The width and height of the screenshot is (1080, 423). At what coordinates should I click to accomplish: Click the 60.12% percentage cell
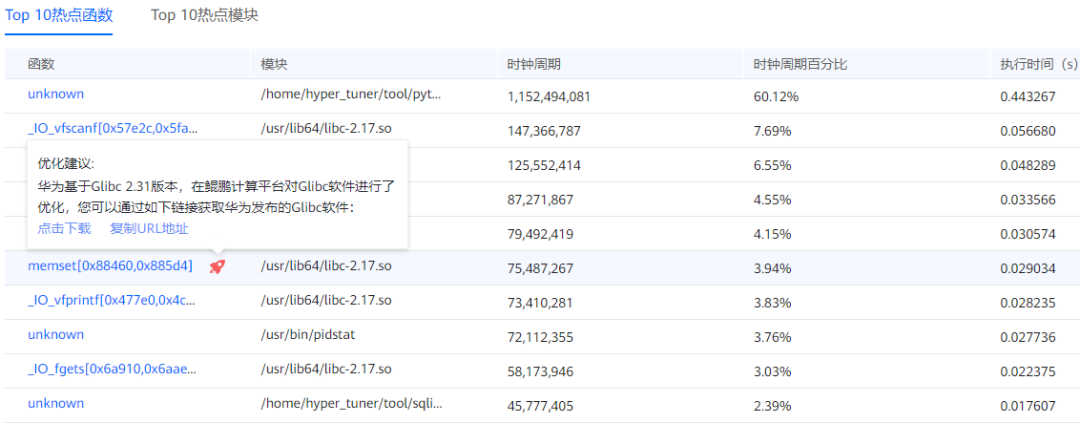776,97
